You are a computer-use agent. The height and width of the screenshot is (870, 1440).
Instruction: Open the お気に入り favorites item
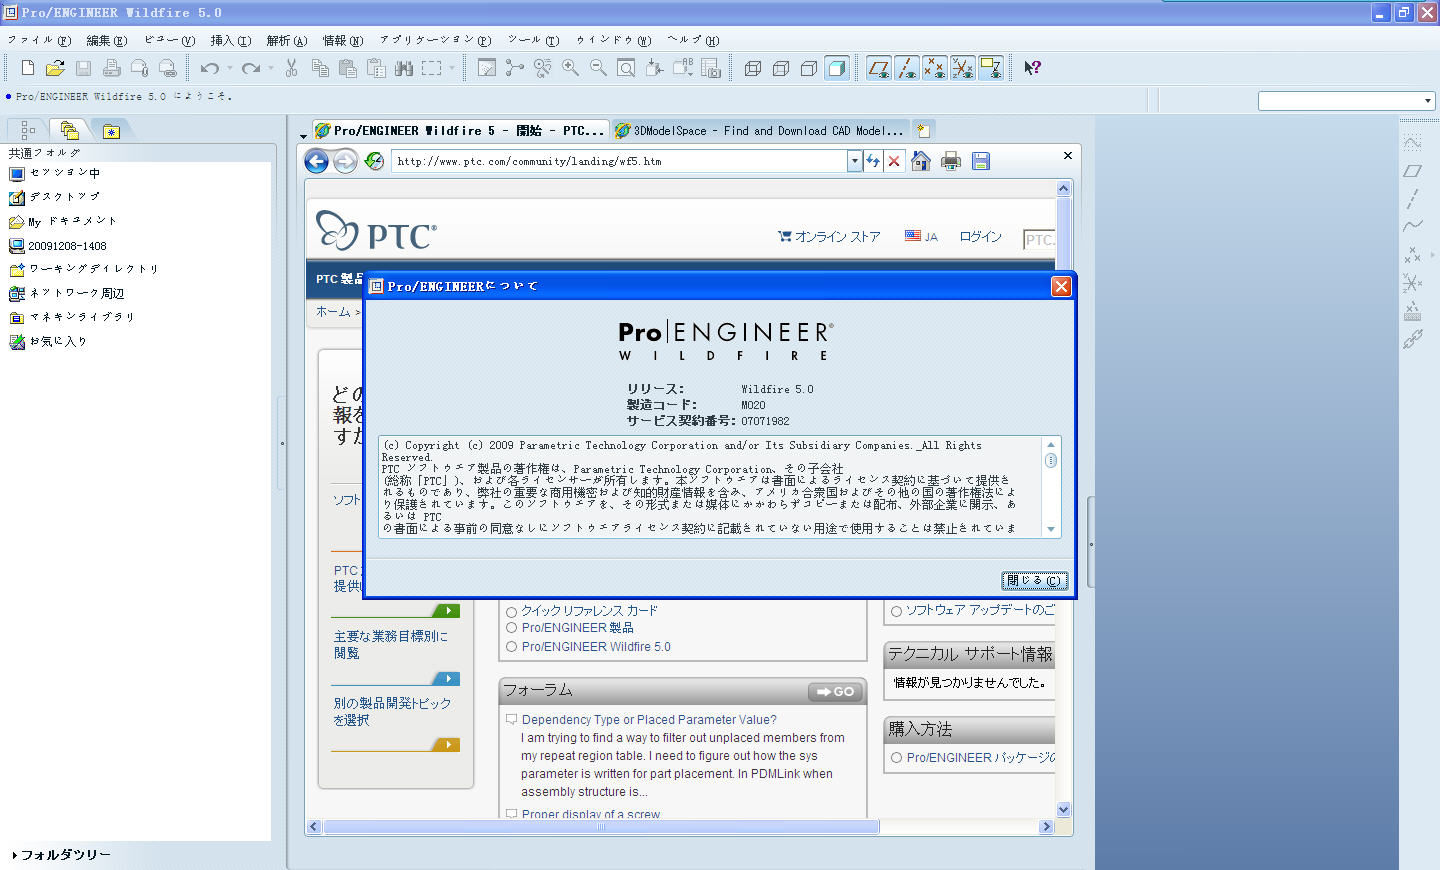48,341
